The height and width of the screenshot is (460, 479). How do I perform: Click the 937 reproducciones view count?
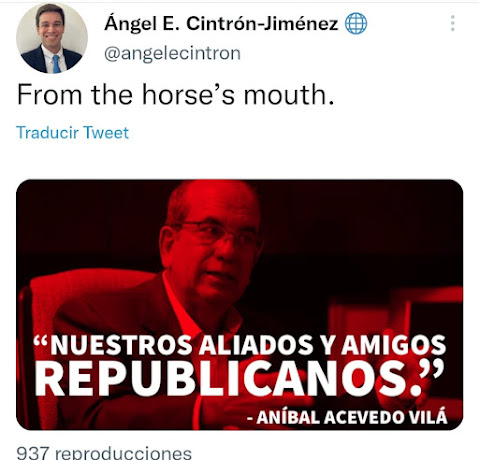pyautogui.click(x=104, y=453)
